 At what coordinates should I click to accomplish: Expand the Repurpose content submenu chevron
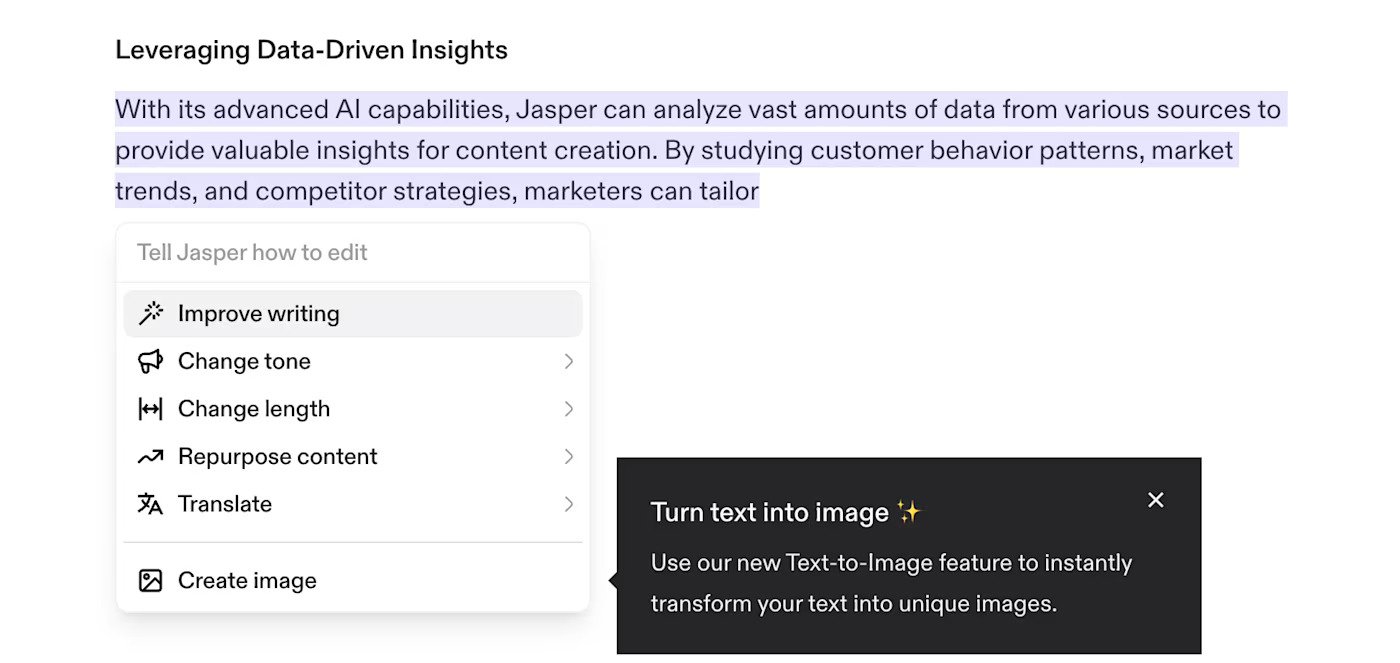point(568,457)
